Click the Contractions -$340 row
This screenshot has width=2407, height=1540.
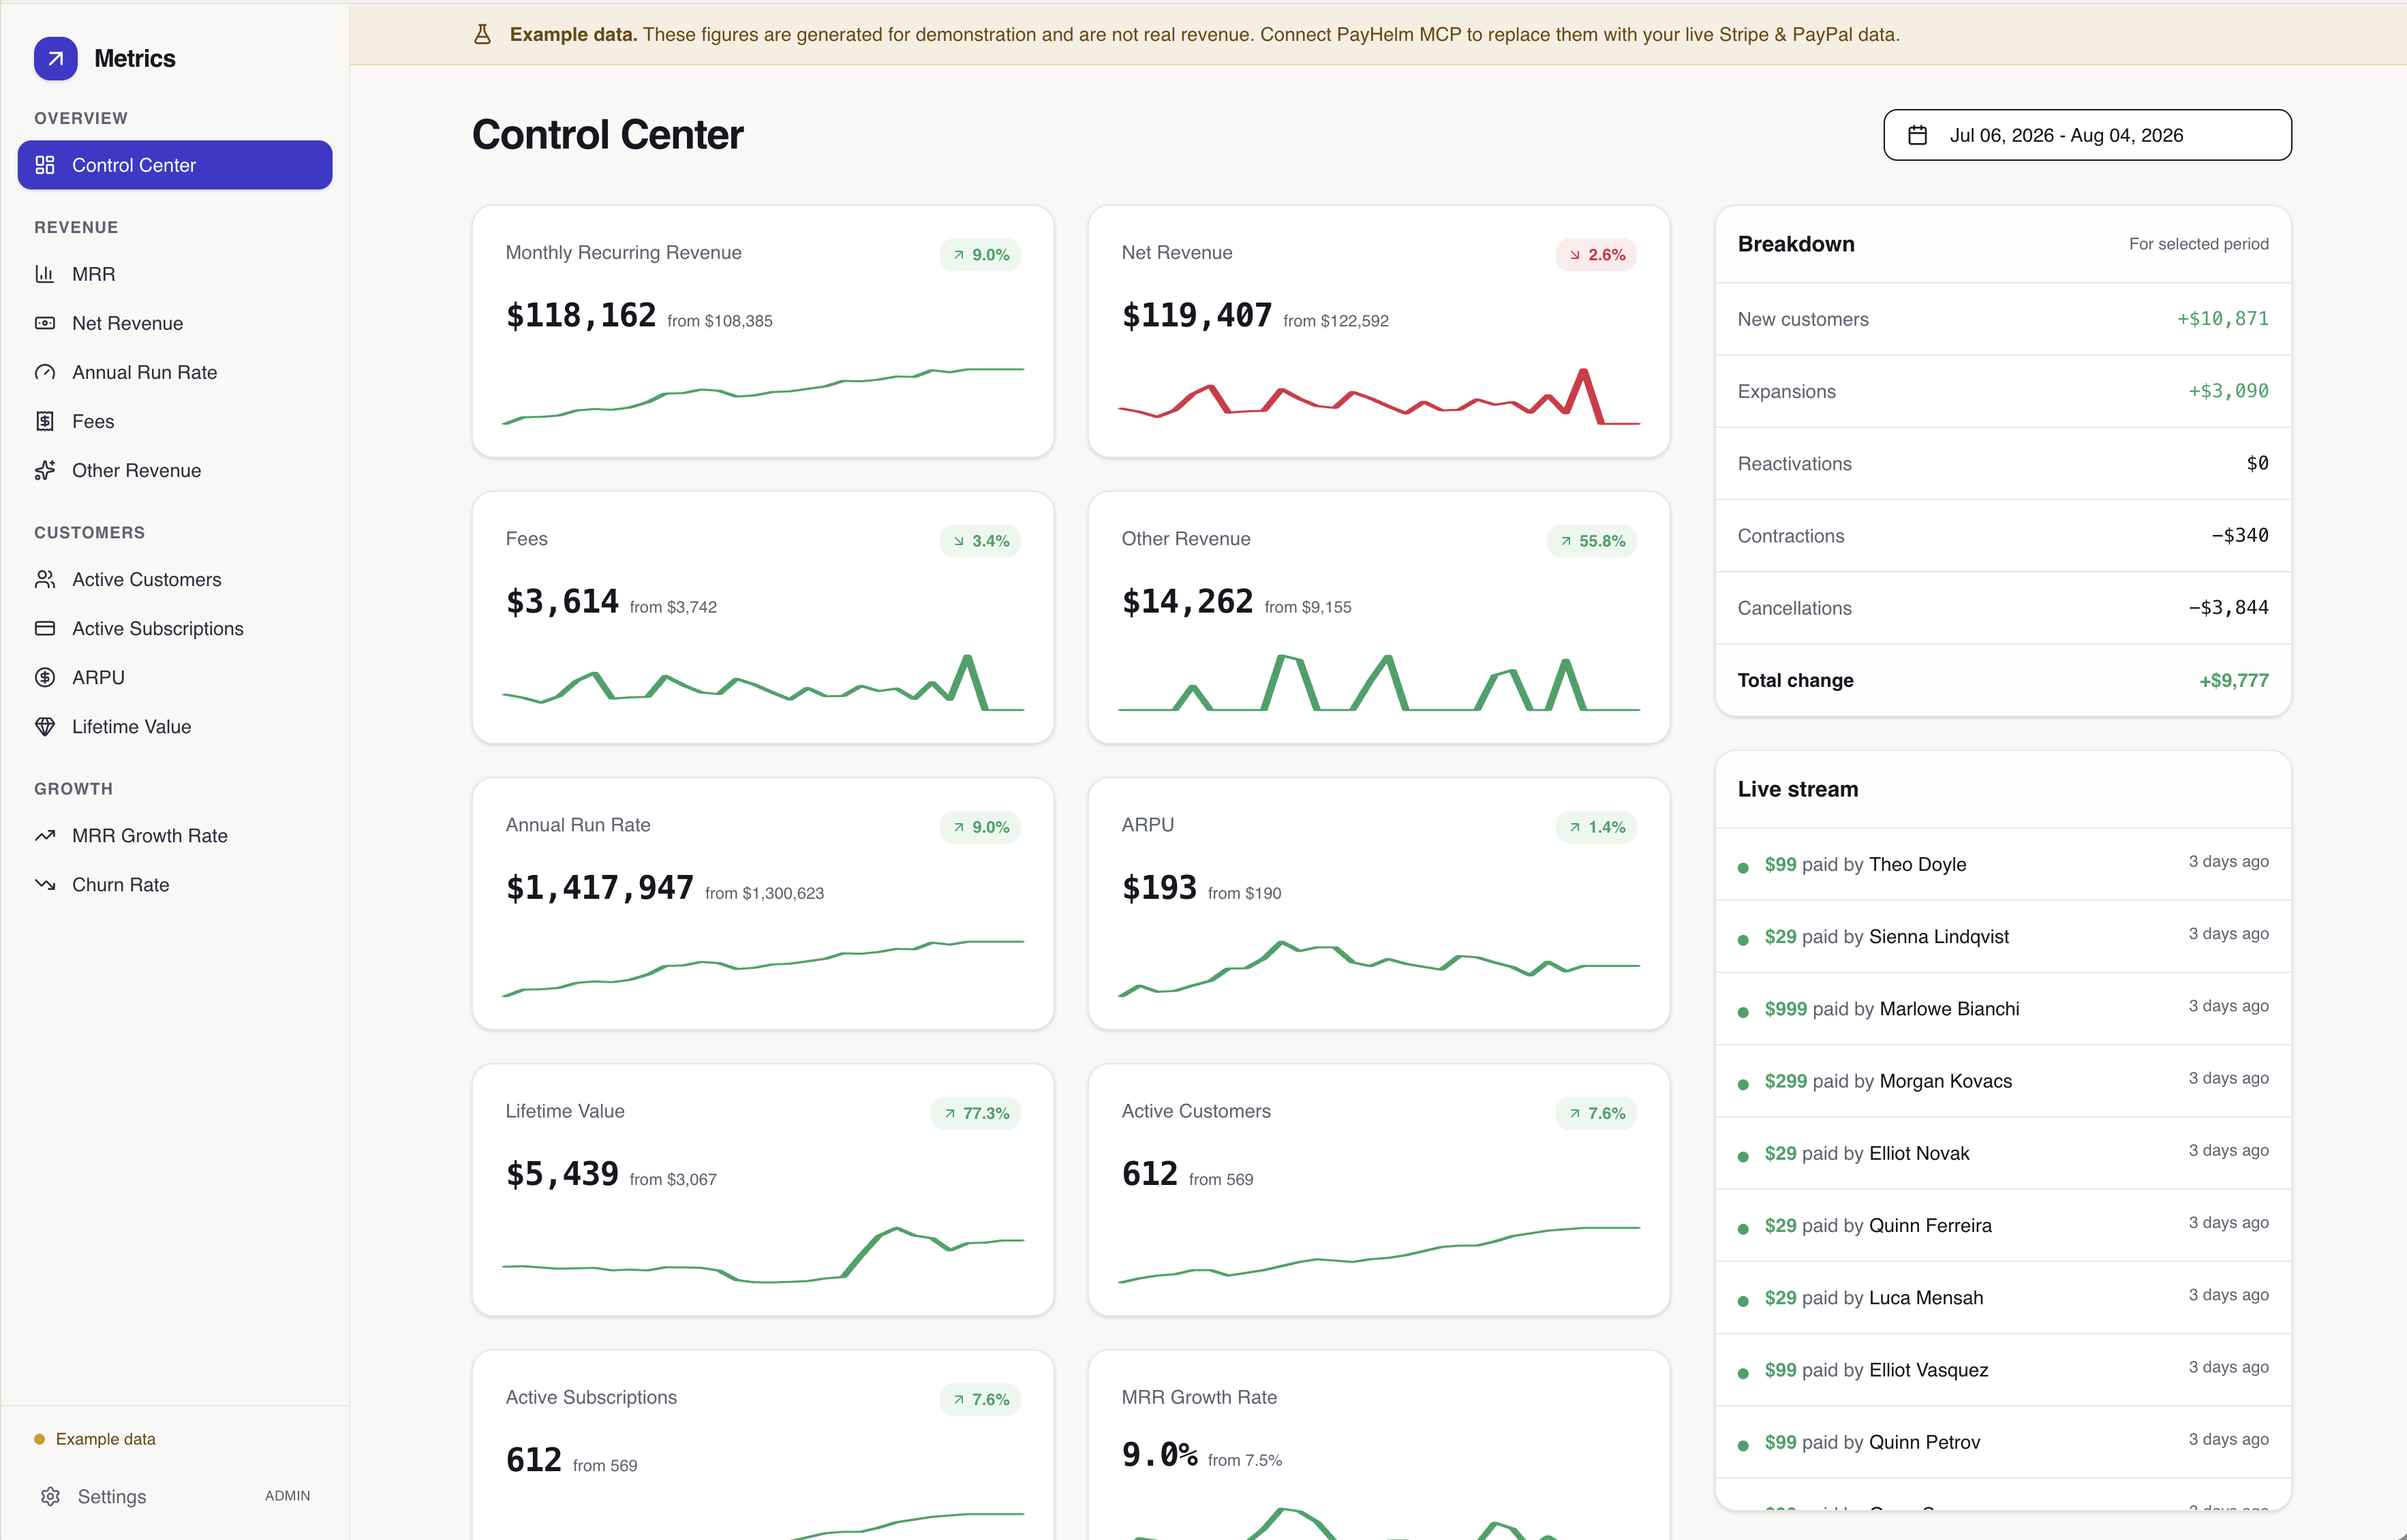point(2003,535)
